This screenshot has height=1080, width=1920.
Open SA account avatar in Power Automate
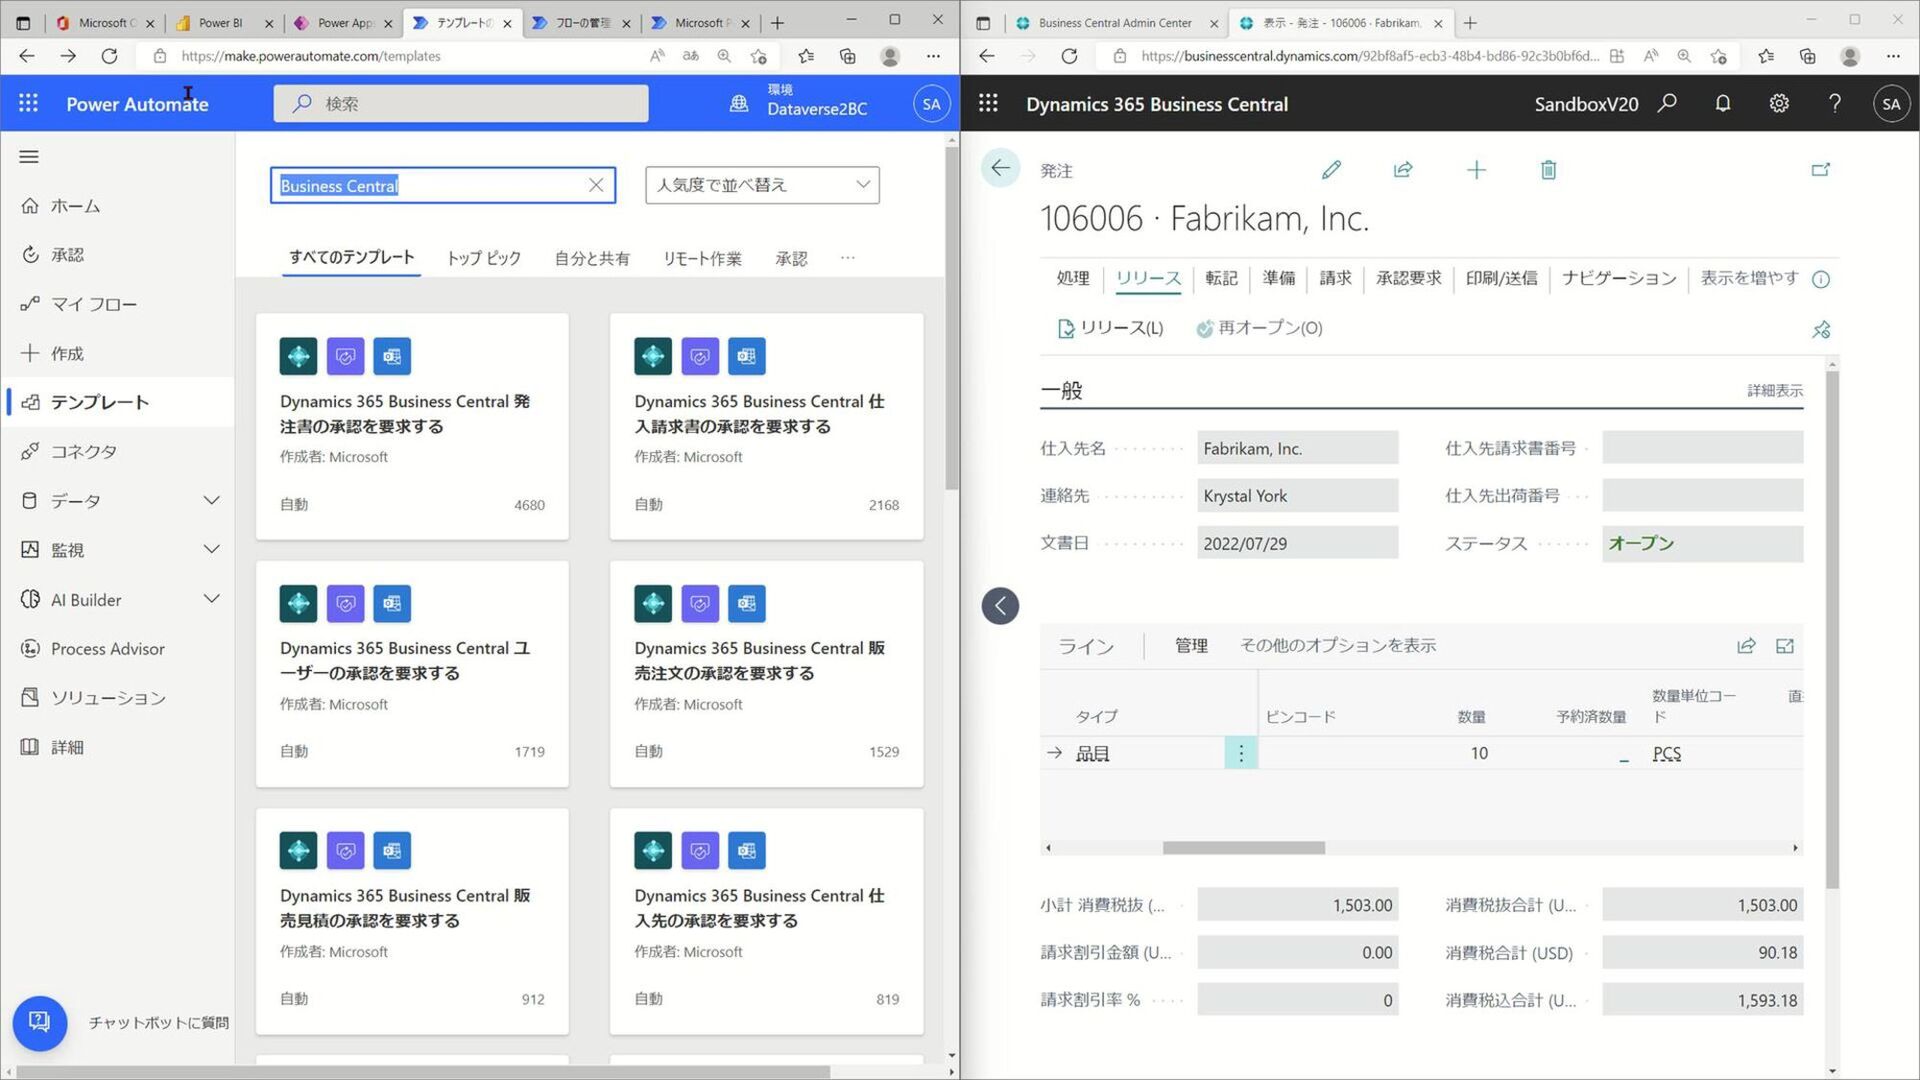(931, 103)
